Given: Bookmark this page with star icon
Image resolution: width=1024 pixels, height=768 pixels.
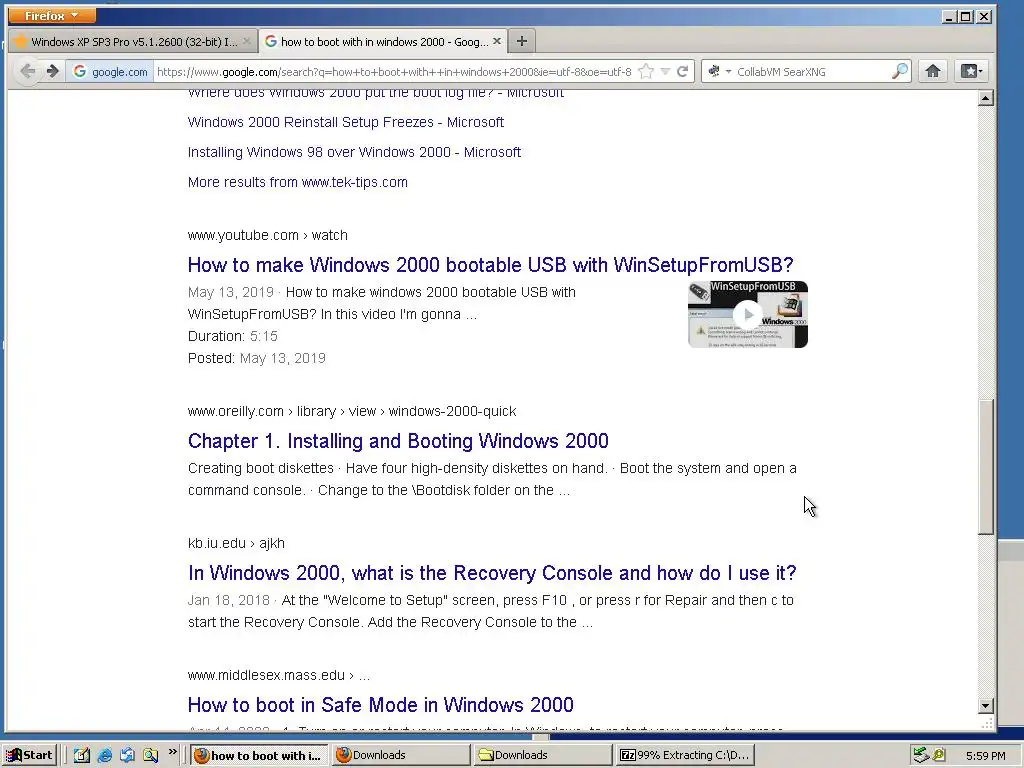Looking at the screenshot, I should point(646,71).
